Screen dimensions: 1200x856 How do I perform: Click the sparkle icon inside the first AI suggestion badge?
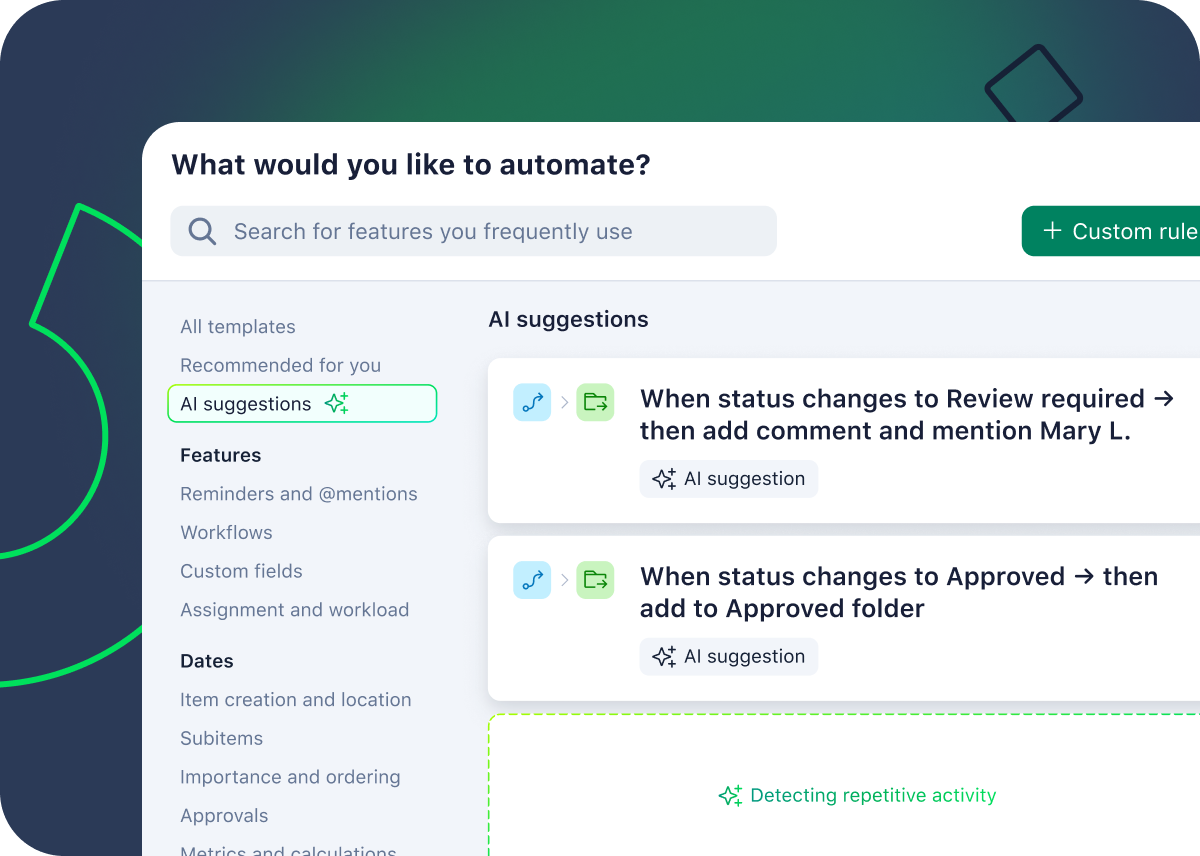pos(663,478)
